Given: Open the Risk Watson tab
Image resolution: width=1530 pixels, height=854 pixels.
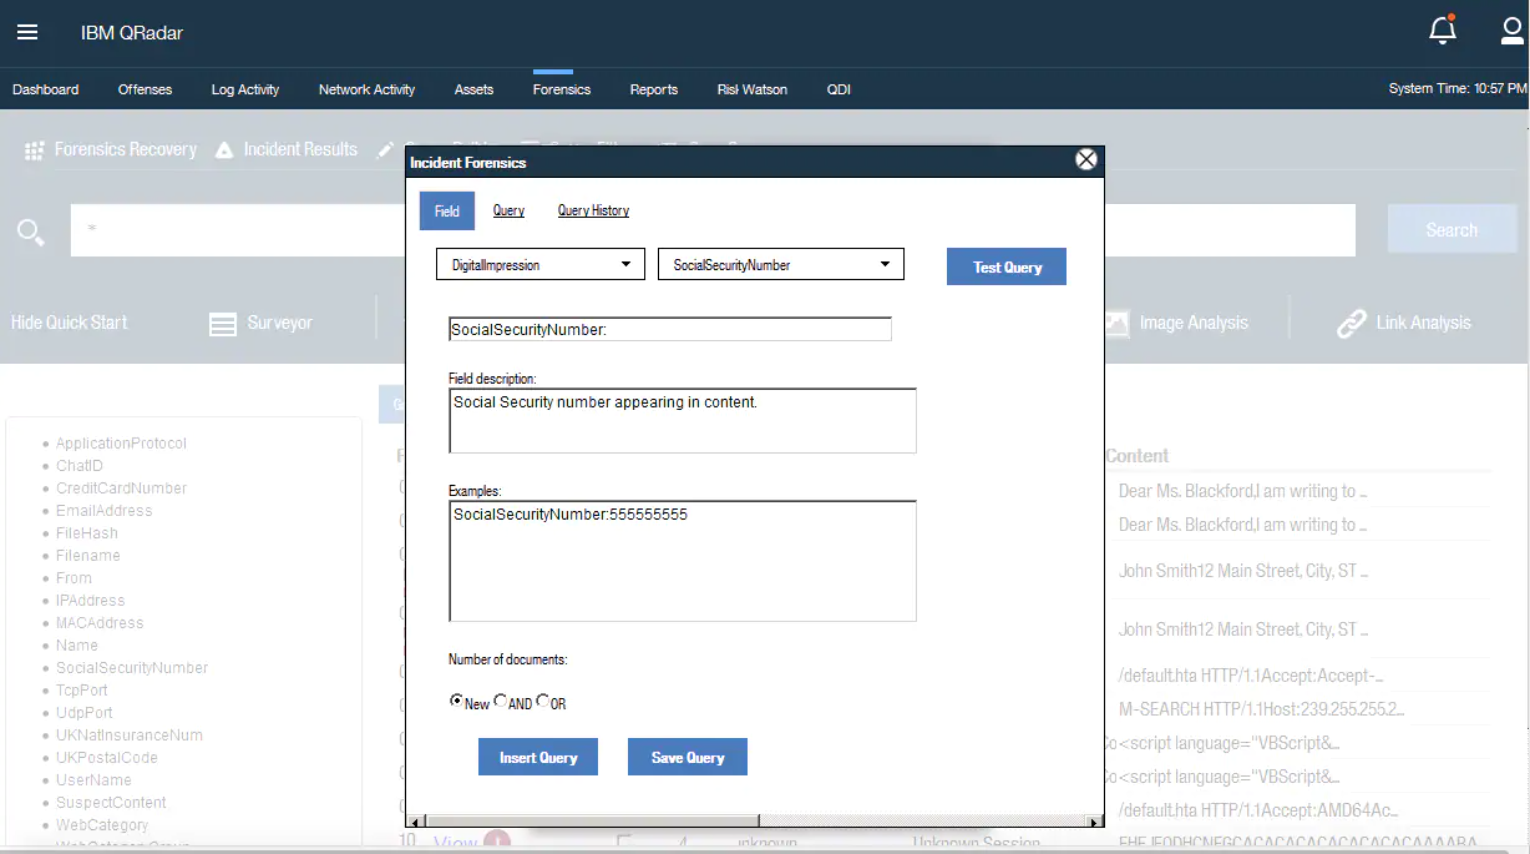Looking at the screenshot, I should [752, 89].
